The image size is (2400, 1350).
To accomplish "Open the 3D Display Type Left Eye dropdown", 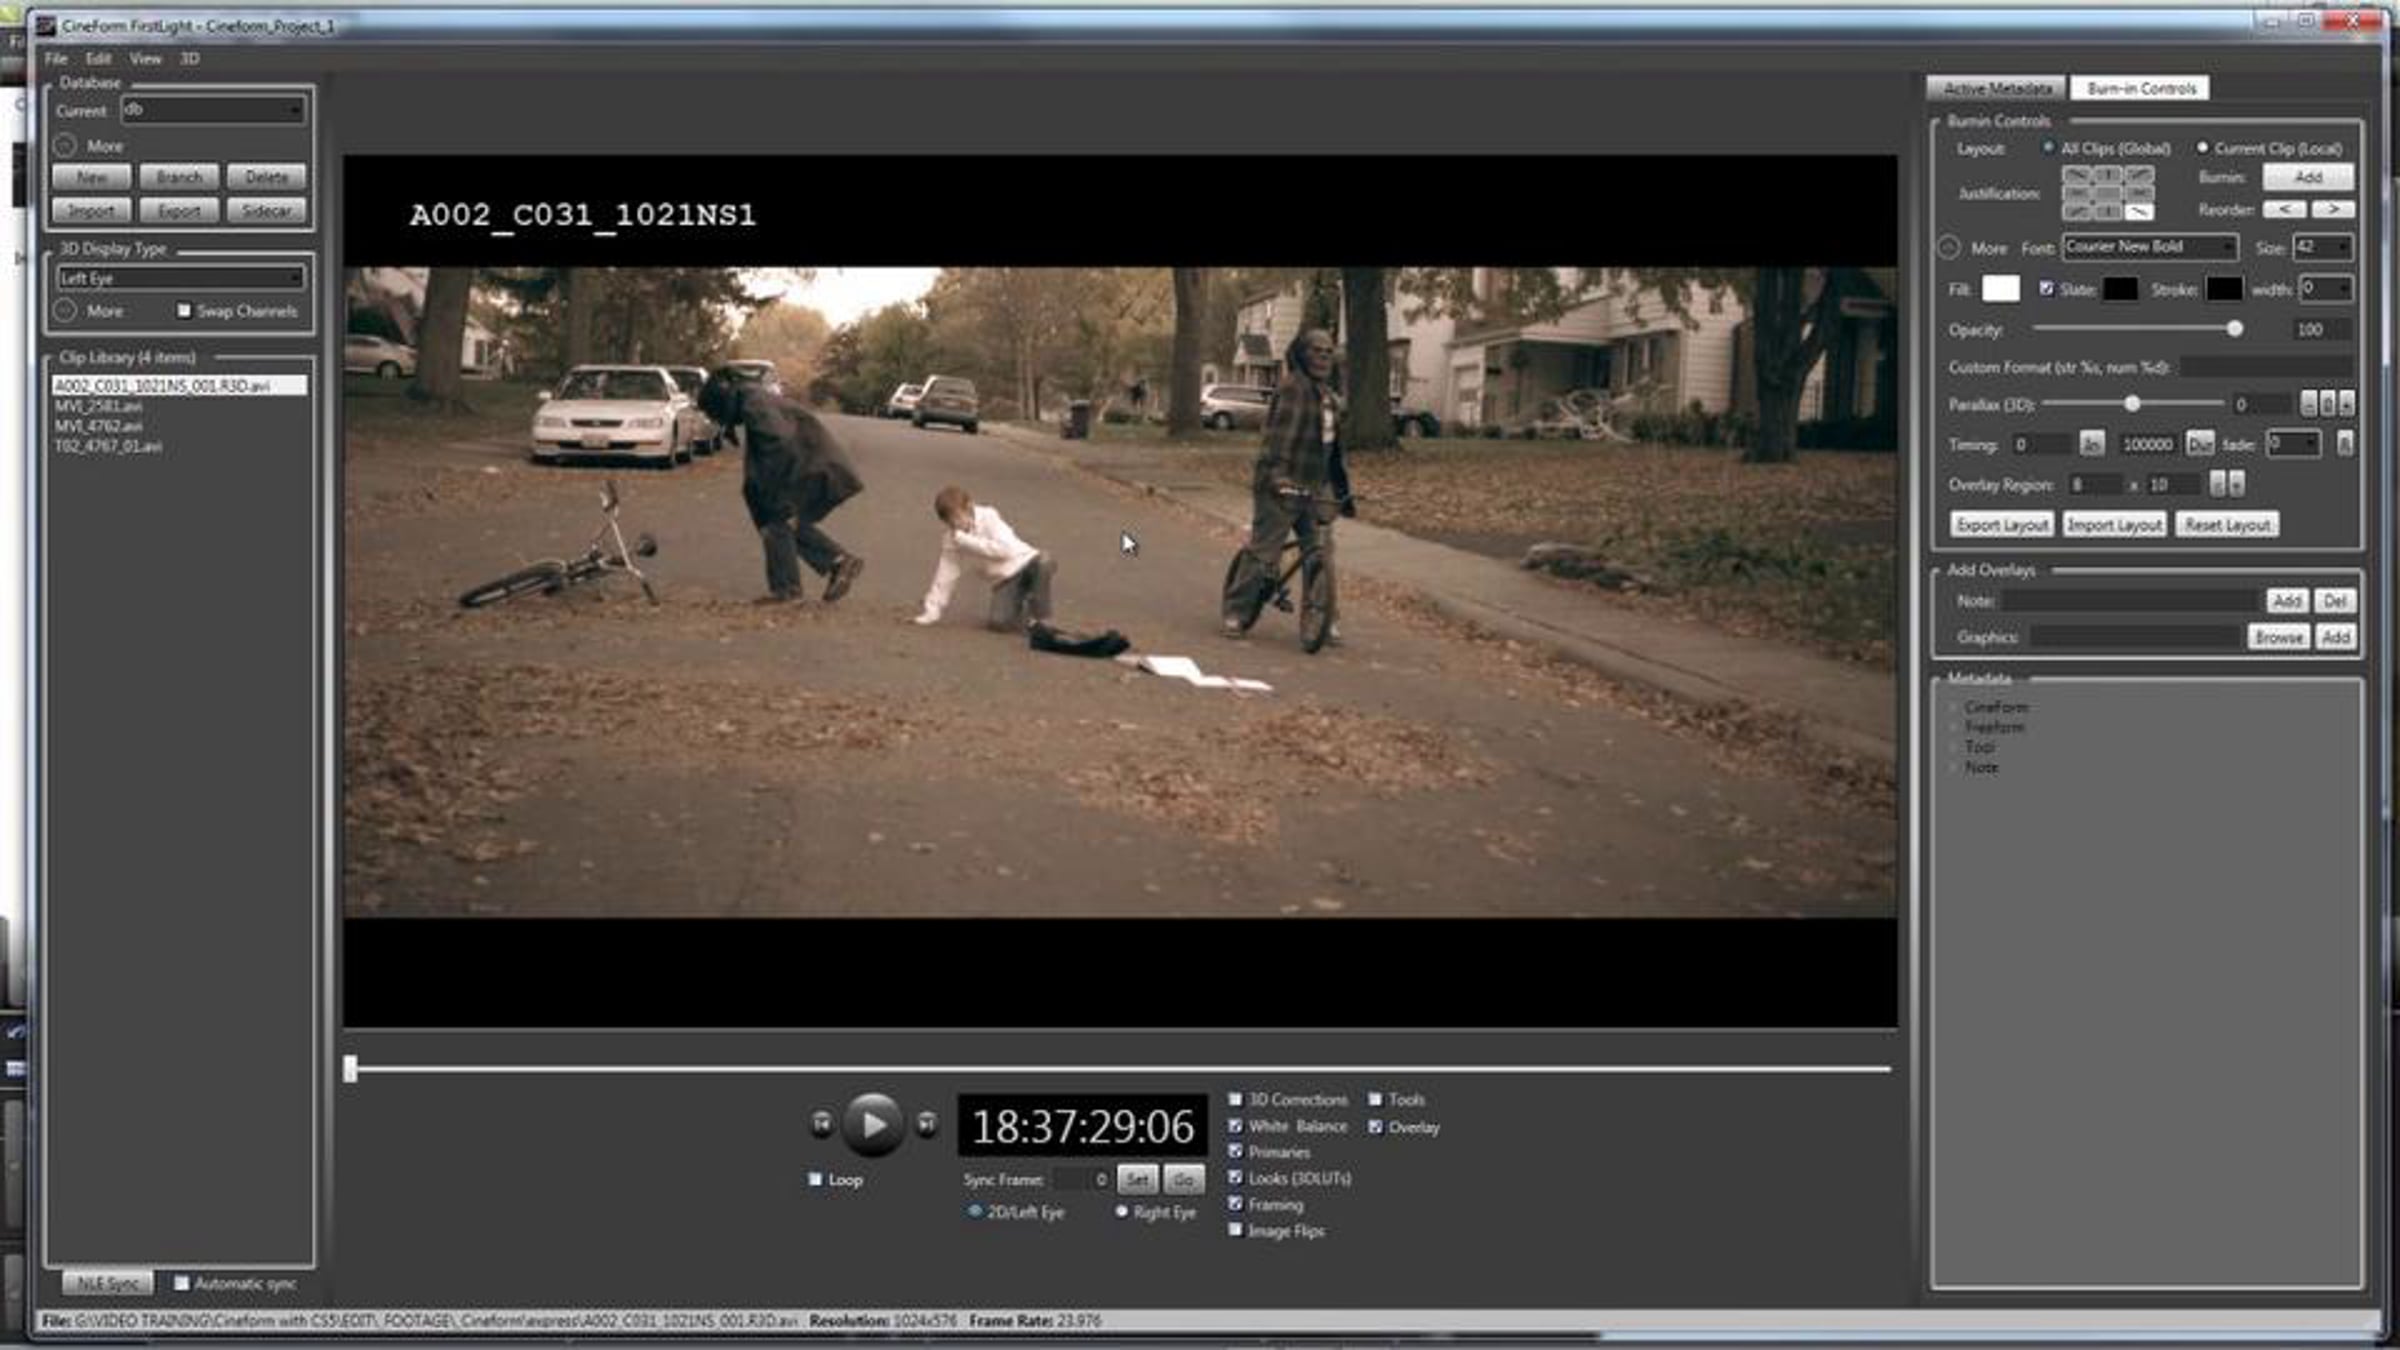I will pyautogui.click(x=180, y=278).
